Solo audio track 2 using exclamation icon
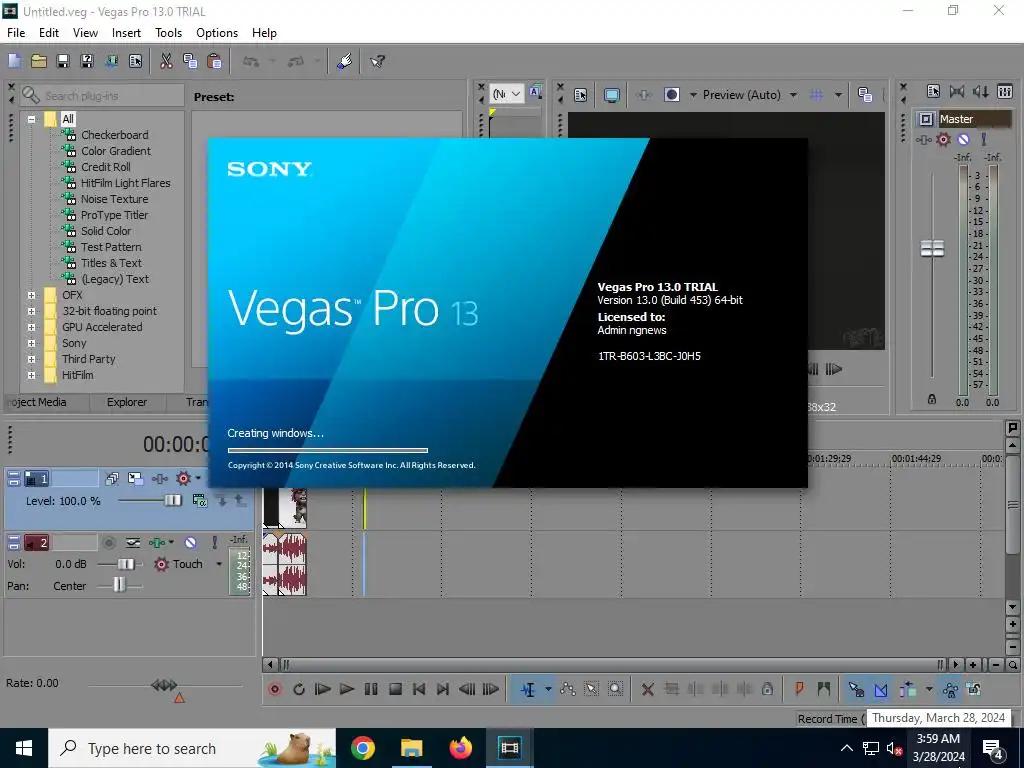 coord(214,542)
